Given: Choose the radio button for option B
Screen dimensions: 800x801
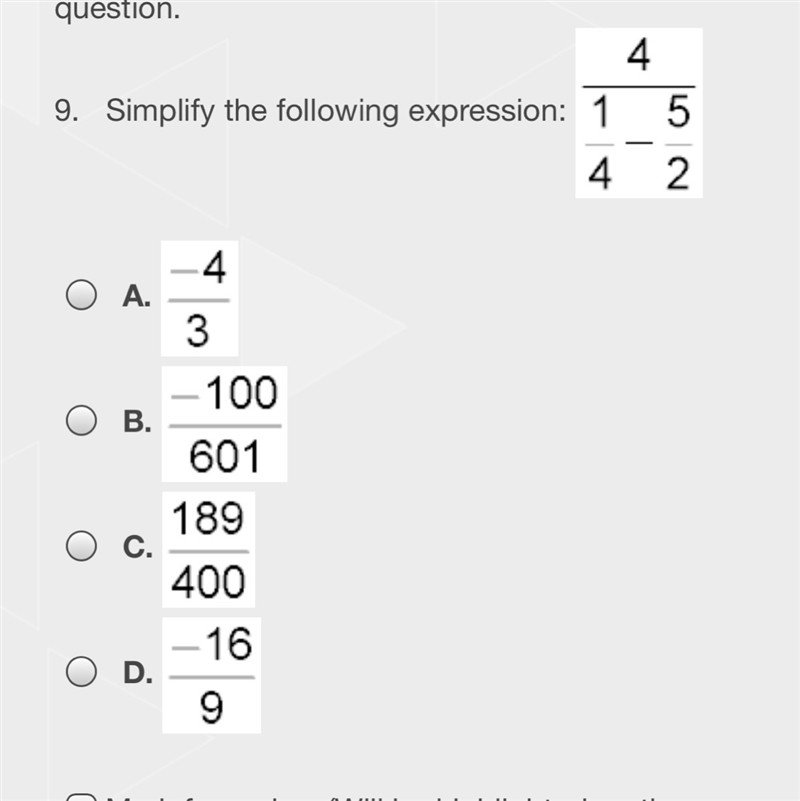Looking at the screenshot, I should (81, 420).
